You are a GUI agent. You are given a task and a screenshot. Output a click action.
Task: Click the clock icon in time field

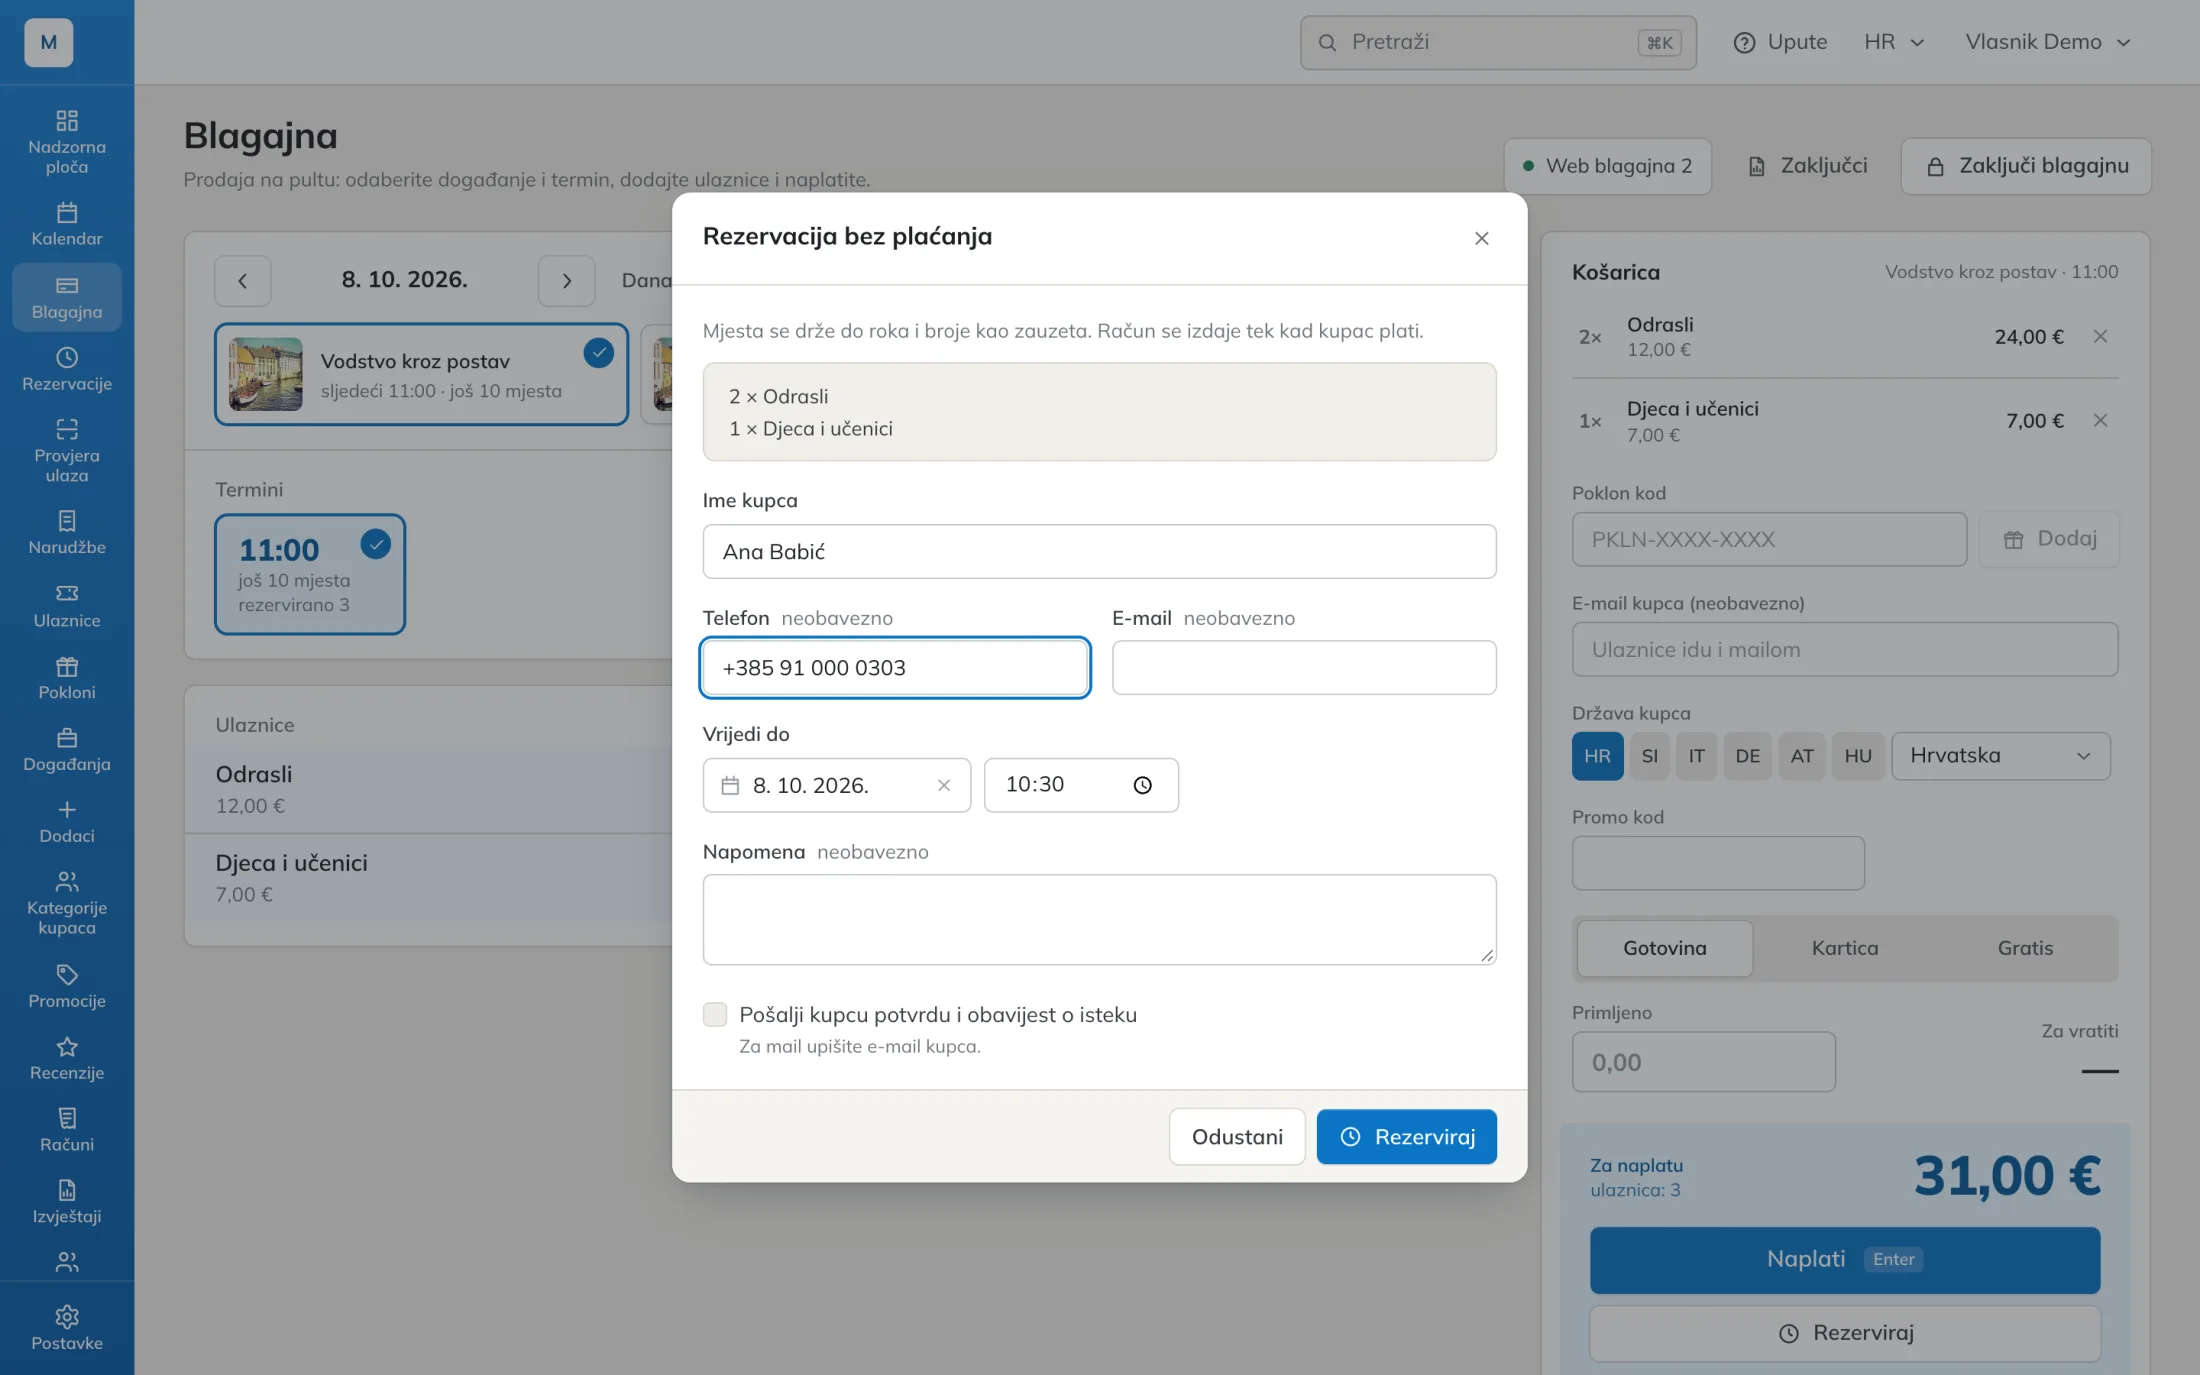[1142, 786]
